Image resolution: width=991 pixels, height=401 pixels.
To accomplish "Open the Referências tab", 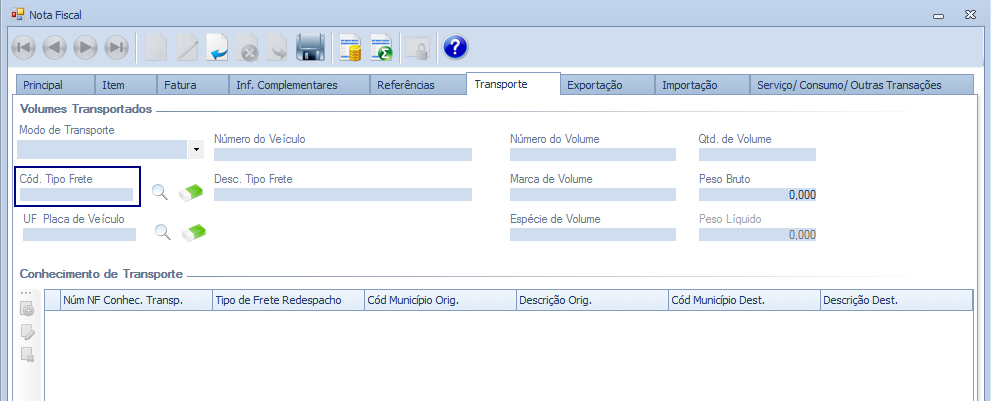I will [x=418, y=85].
